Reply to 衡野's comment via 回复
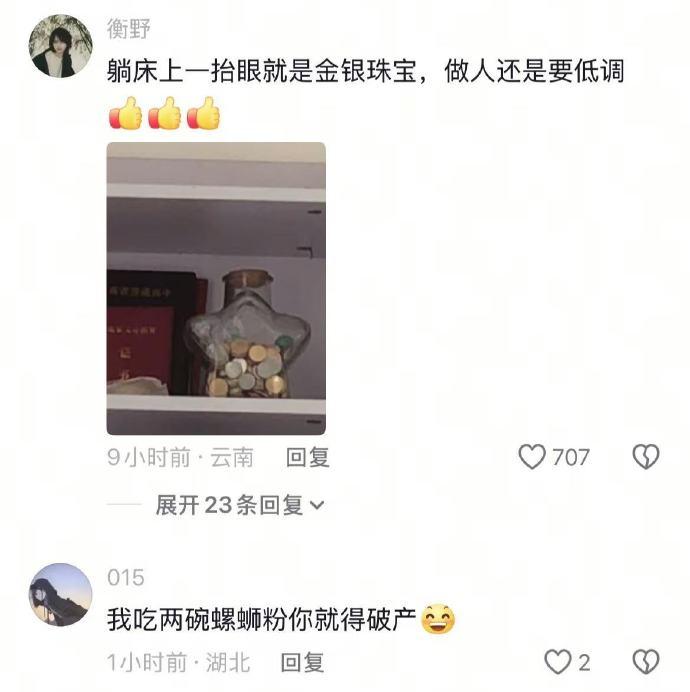Viewport: 690px width, 692px height. pos(308,457)
